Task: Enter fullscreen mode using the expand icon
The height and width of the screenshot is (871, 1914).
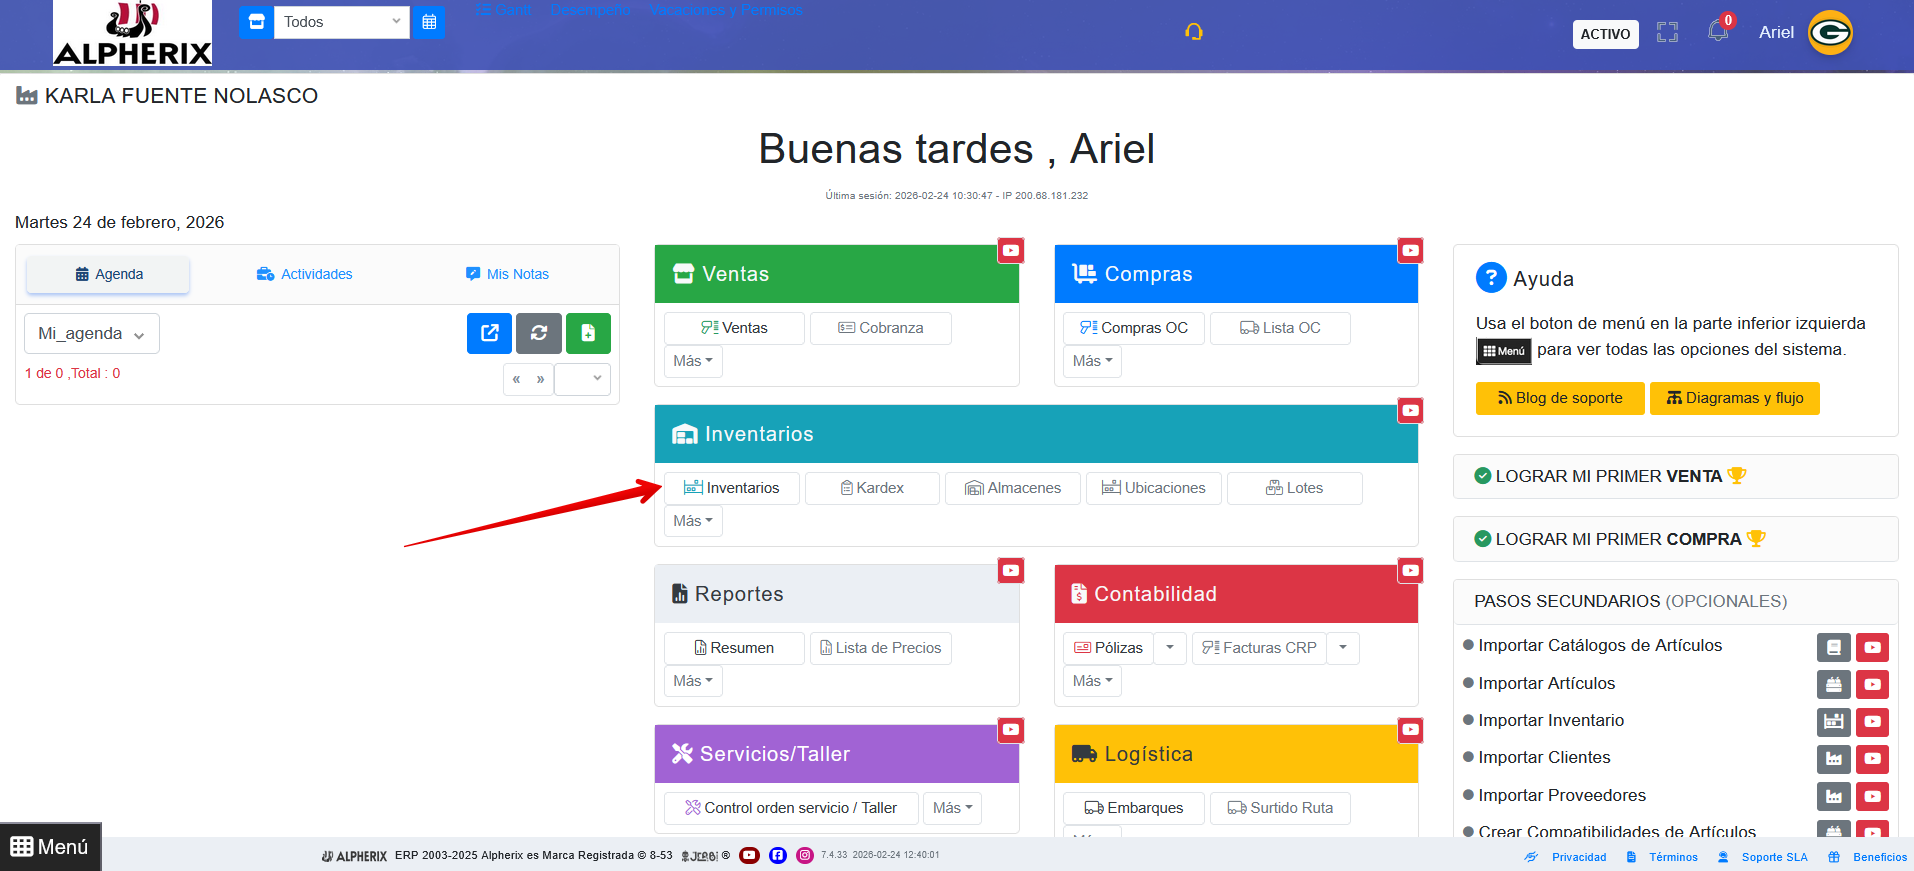Action: point(1667,33)
